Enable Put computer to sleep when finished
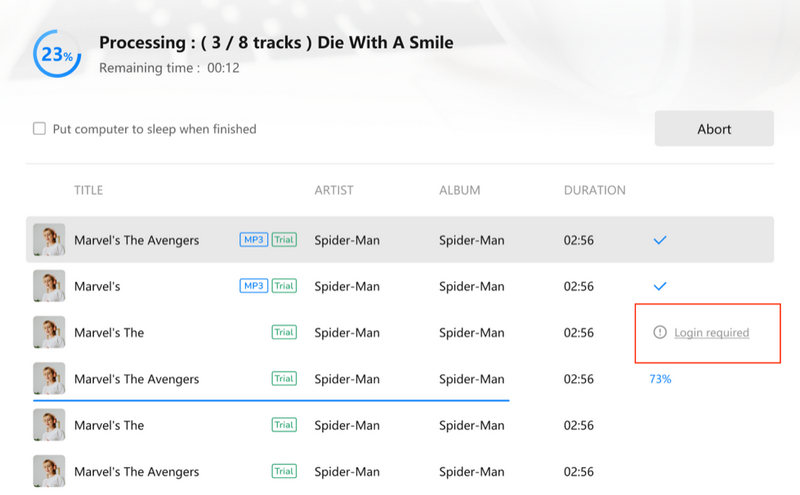This screenshot has height=495, width=800. click(x=39, y=129)
